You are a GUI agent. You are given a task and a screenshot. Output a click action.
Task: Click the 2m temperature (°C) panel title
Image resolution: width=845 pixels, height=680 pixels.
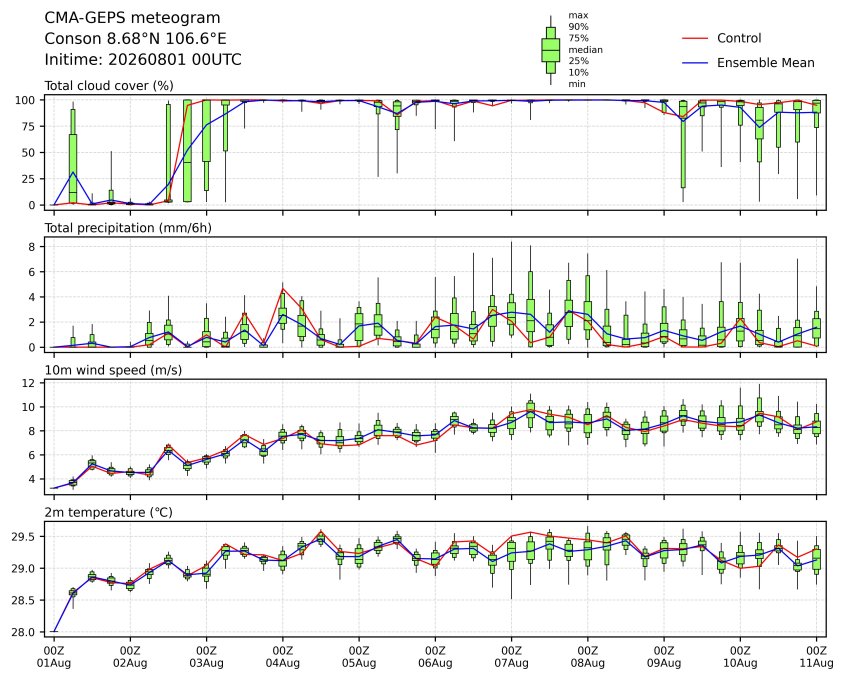click(108, 512)
